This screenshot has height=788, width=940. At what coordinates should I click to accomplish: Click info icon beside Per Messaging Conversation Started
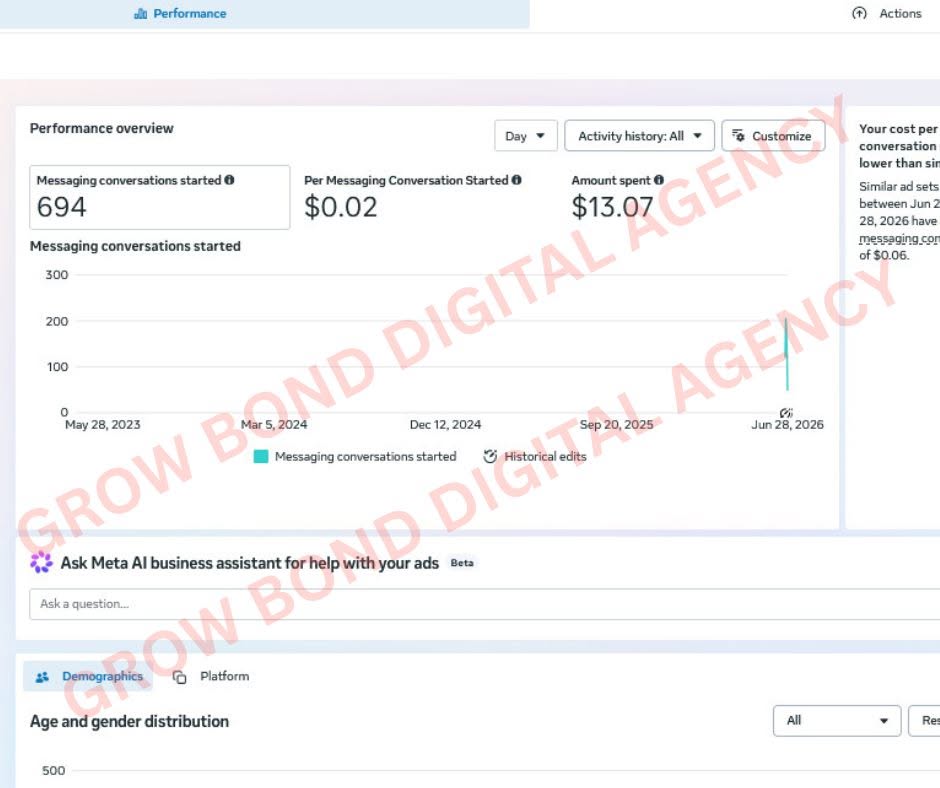coord(516,180)
